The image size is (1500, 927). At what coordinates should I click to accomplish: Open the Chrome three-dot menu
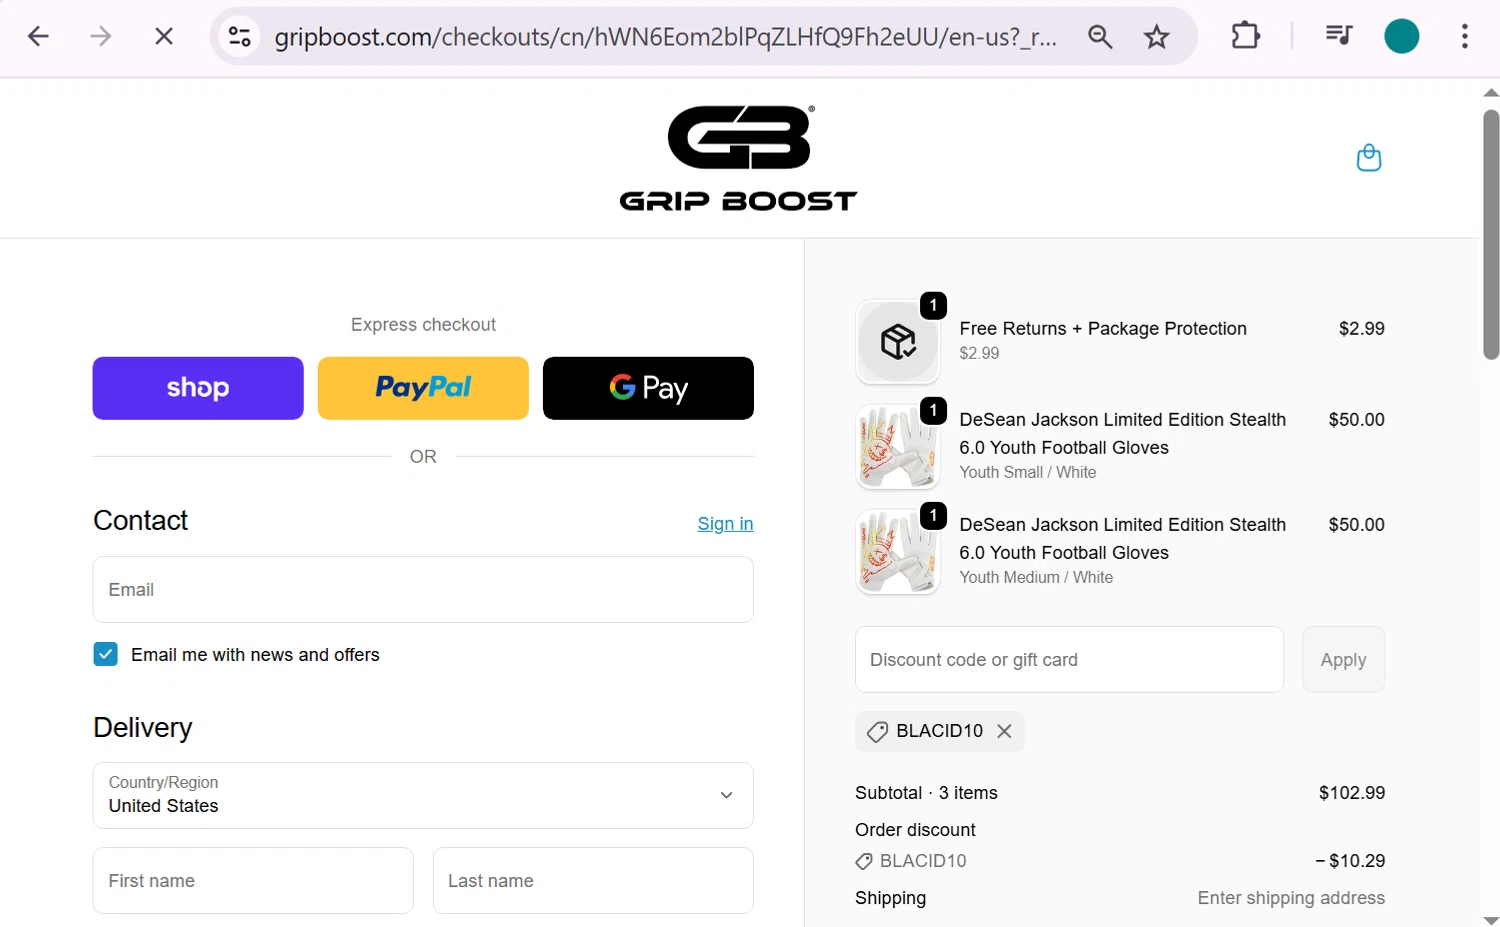coord(1464,36)
